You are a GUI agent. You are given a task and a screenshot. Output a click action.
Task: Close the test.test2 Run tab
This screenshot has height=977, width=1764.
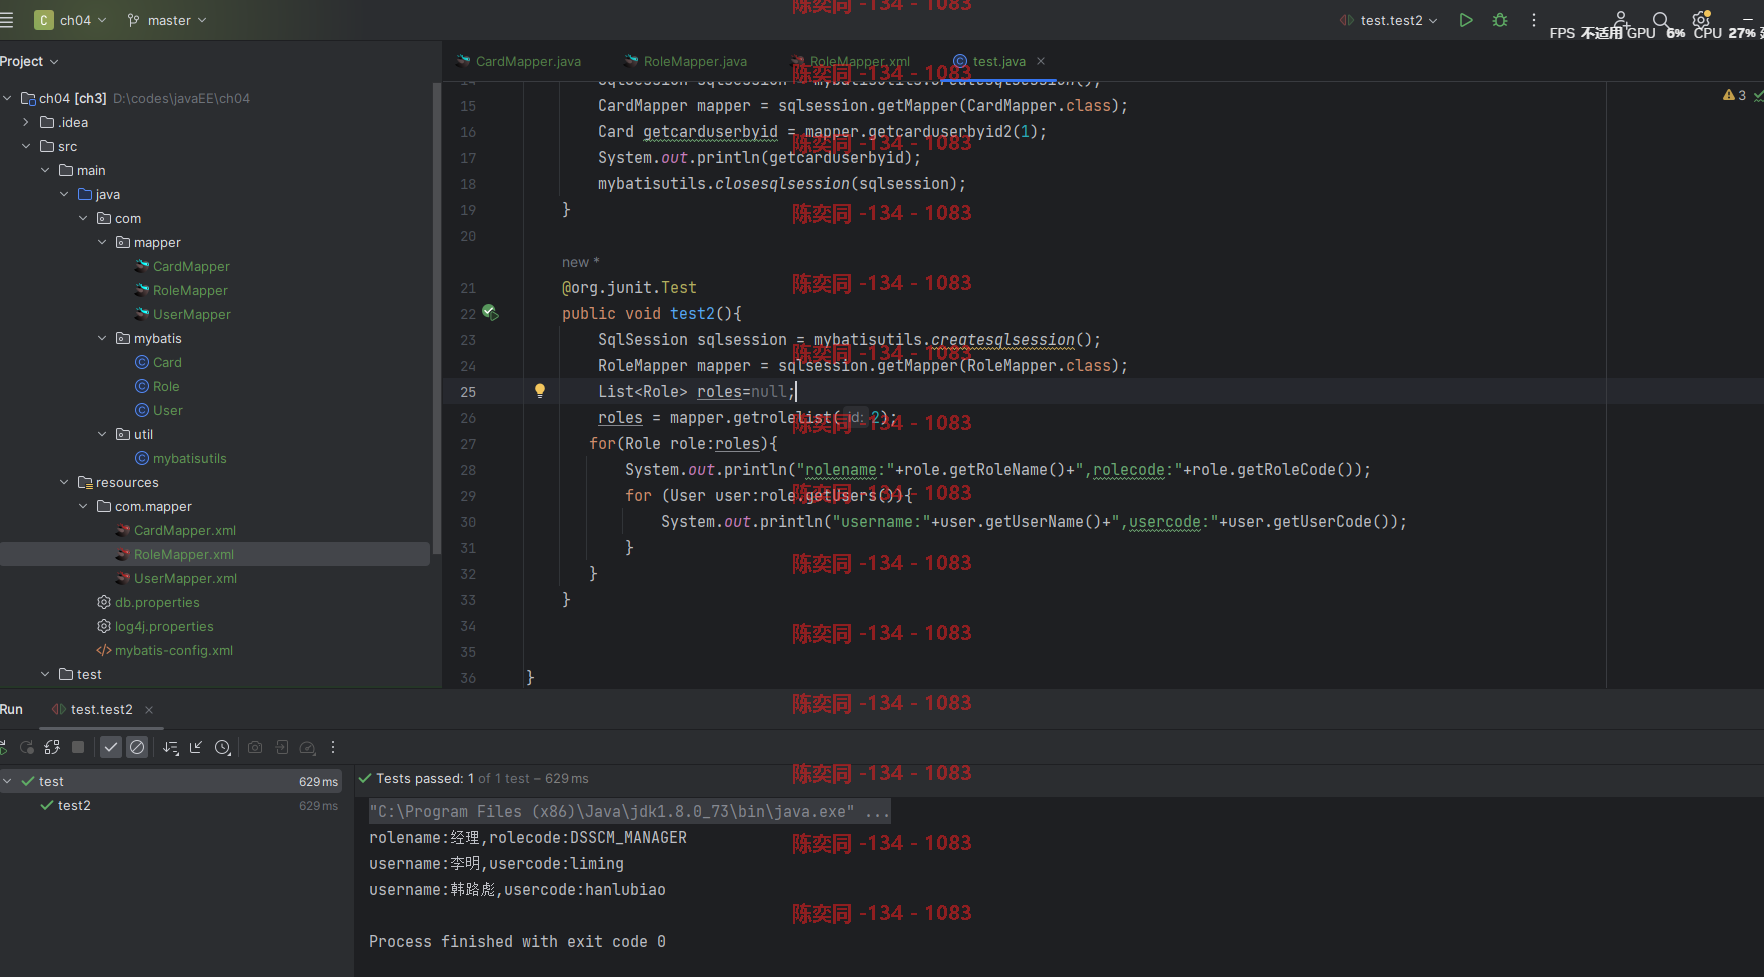coord(149,710)
